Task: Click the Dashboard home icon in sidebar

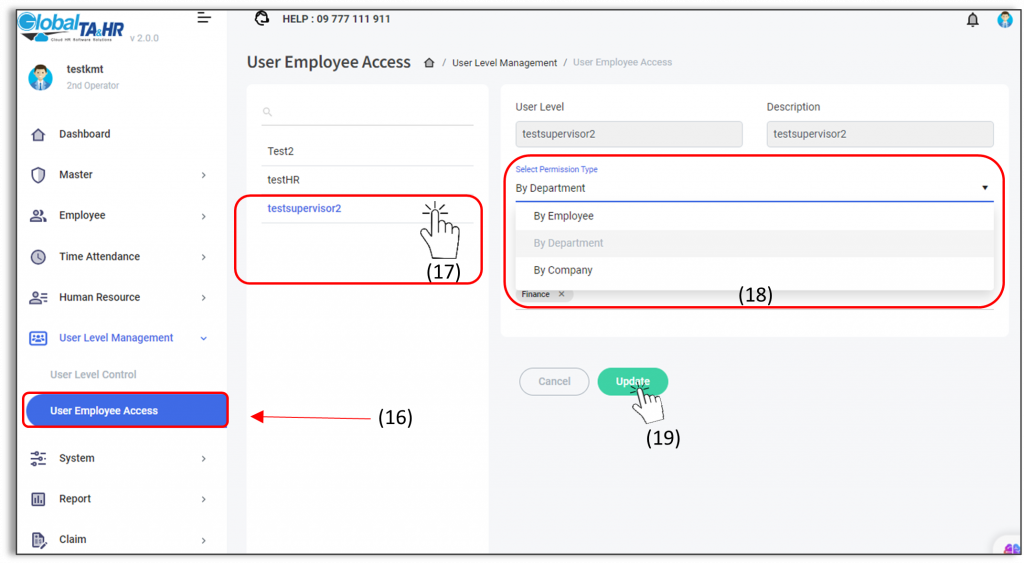Action: click(38, 134)
